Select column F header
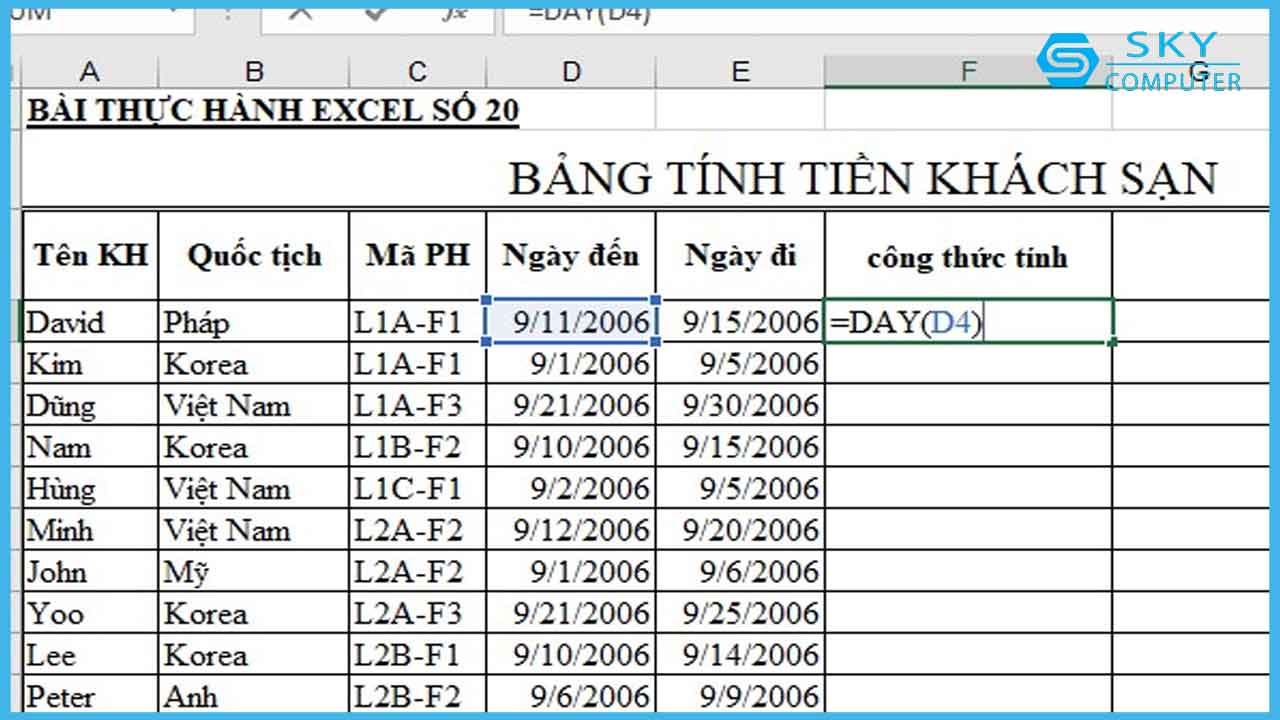 pyautogui.click(x=967, y=71)
